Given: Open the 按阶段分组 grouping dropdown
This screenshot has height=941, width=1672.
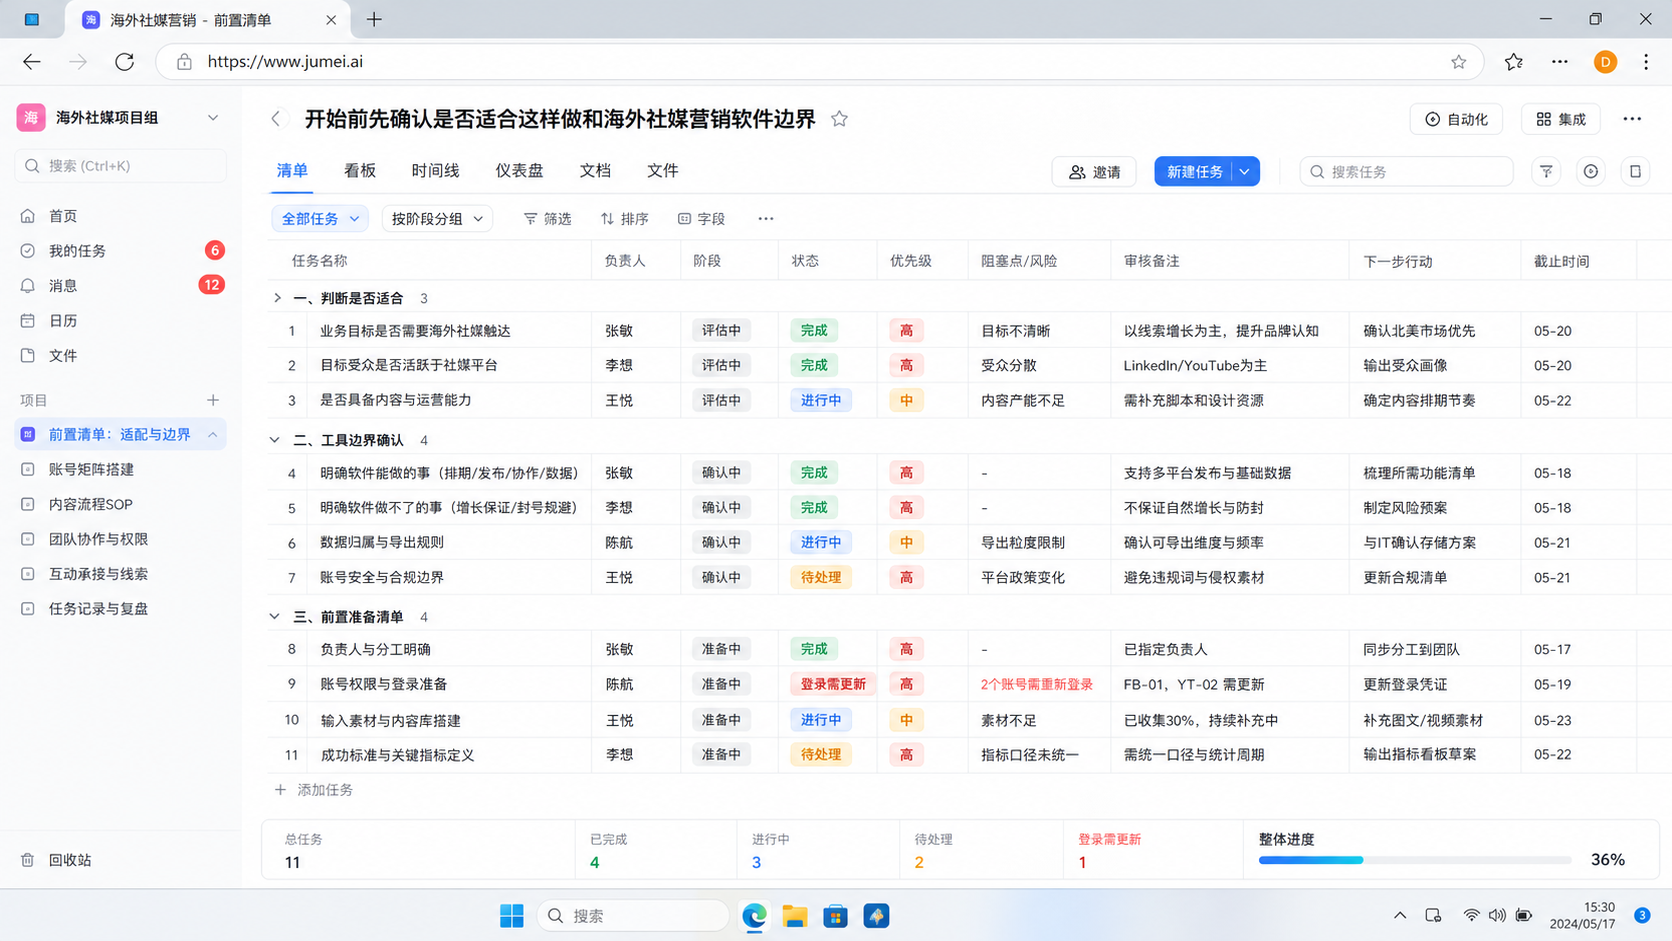Looking at the screenshot, I should [437, 219].
